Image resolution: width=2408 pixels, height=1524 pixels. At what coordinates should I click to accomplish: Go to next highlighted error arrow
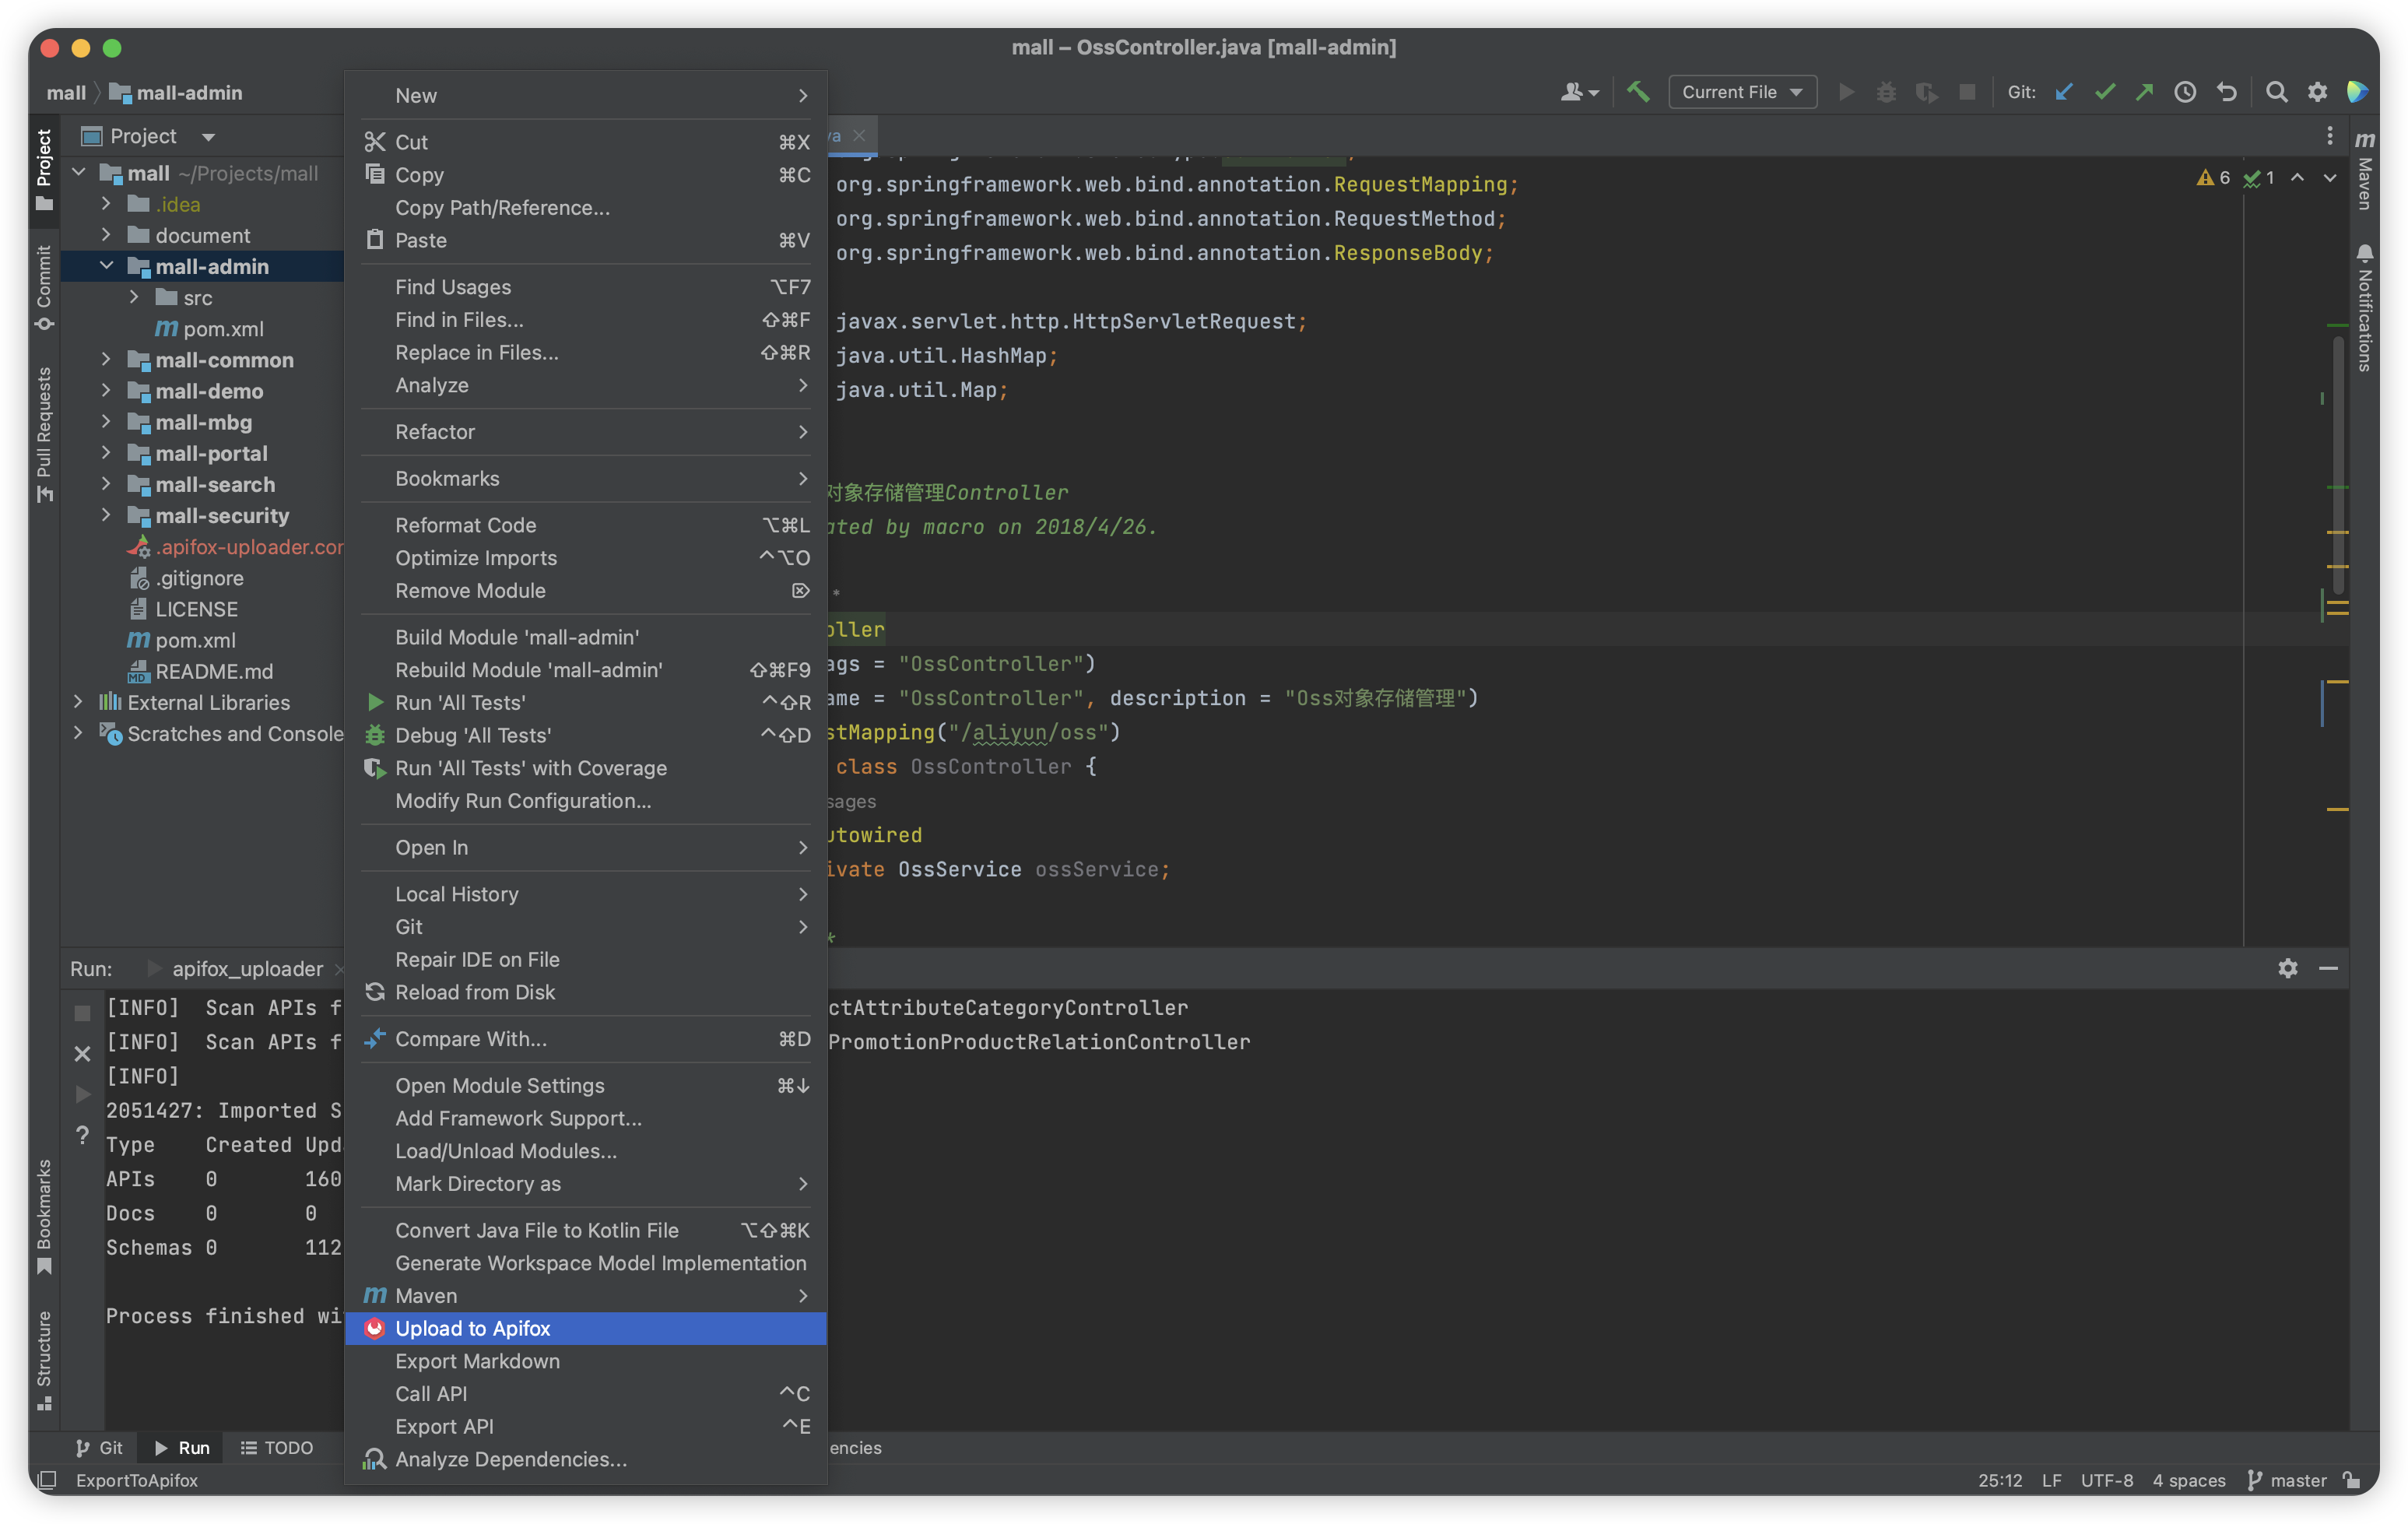(x=2330, y=177)
